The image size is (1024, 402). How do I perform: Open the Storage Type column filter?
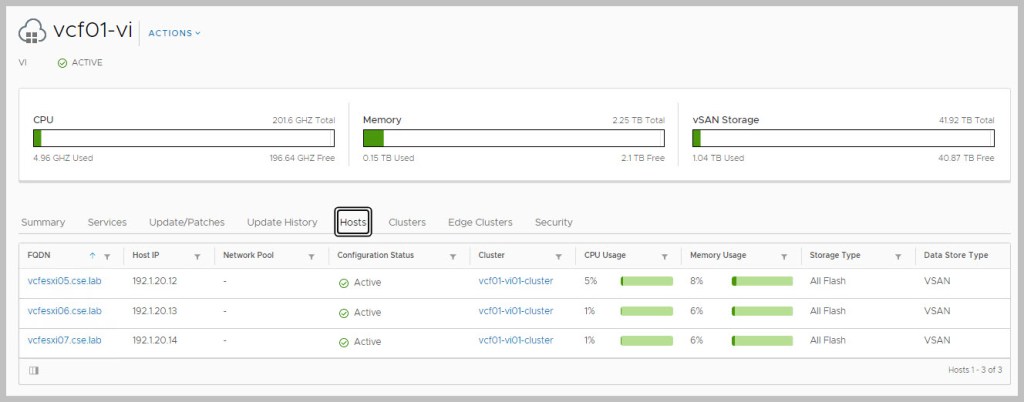tap(898, 256)
